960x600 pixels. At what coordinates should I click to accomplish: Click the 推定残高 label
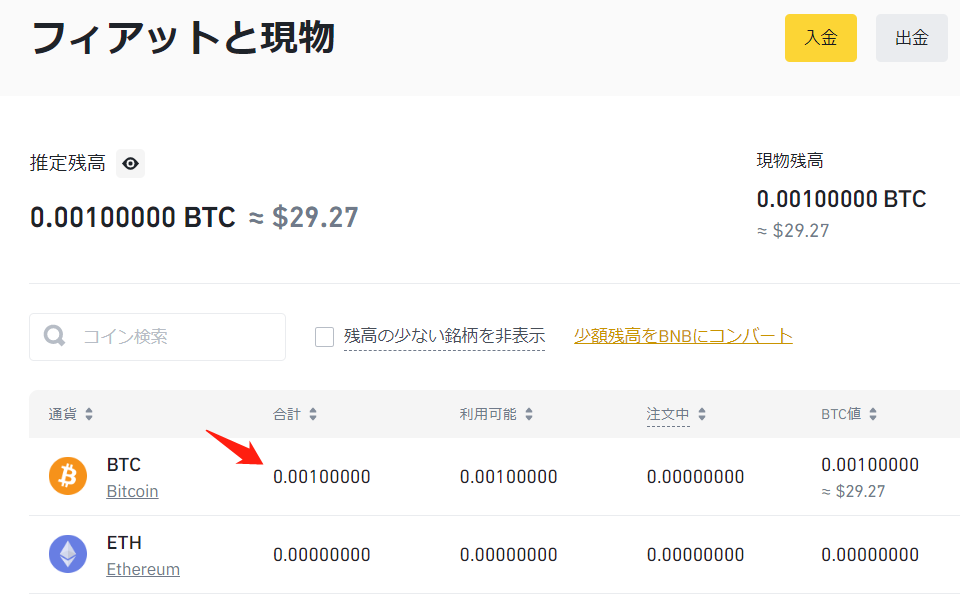pyautogui.click(x=68, y=163)
